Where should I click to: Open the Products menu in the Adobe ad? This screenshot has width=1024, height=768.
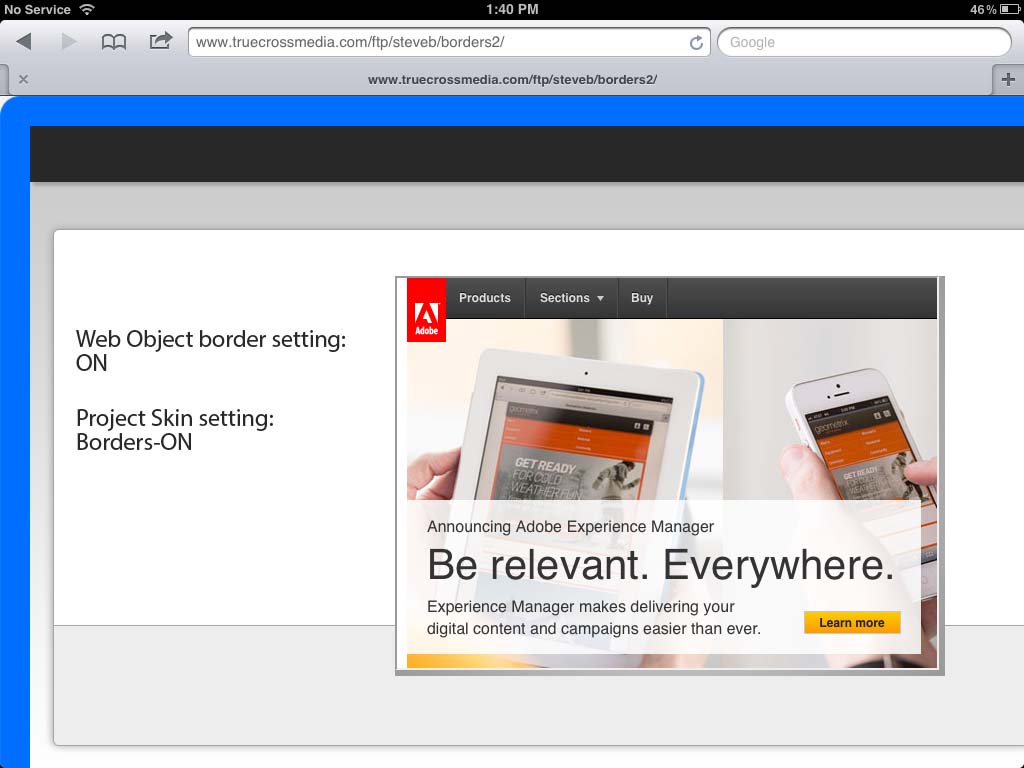tap(484, 297)
